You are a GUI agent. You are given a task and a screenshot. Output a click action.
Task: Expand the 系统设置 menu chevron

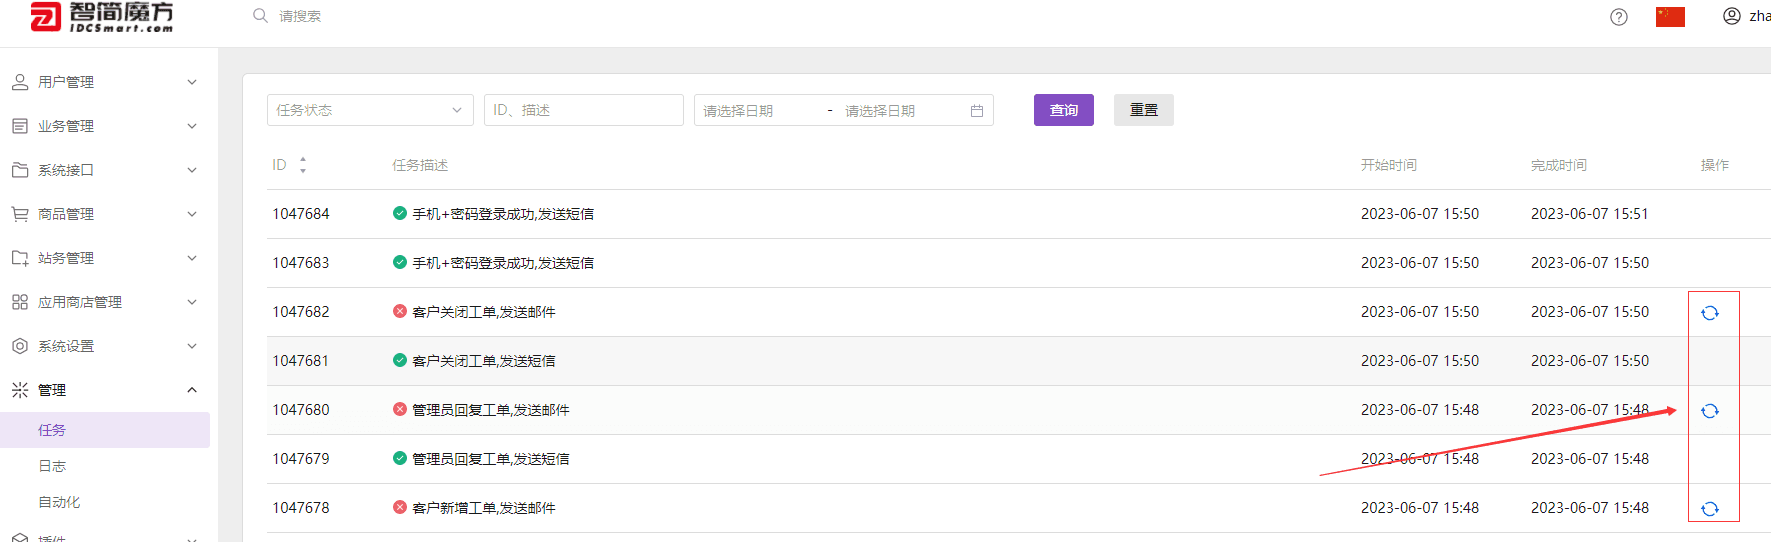[x=192, y=346]
